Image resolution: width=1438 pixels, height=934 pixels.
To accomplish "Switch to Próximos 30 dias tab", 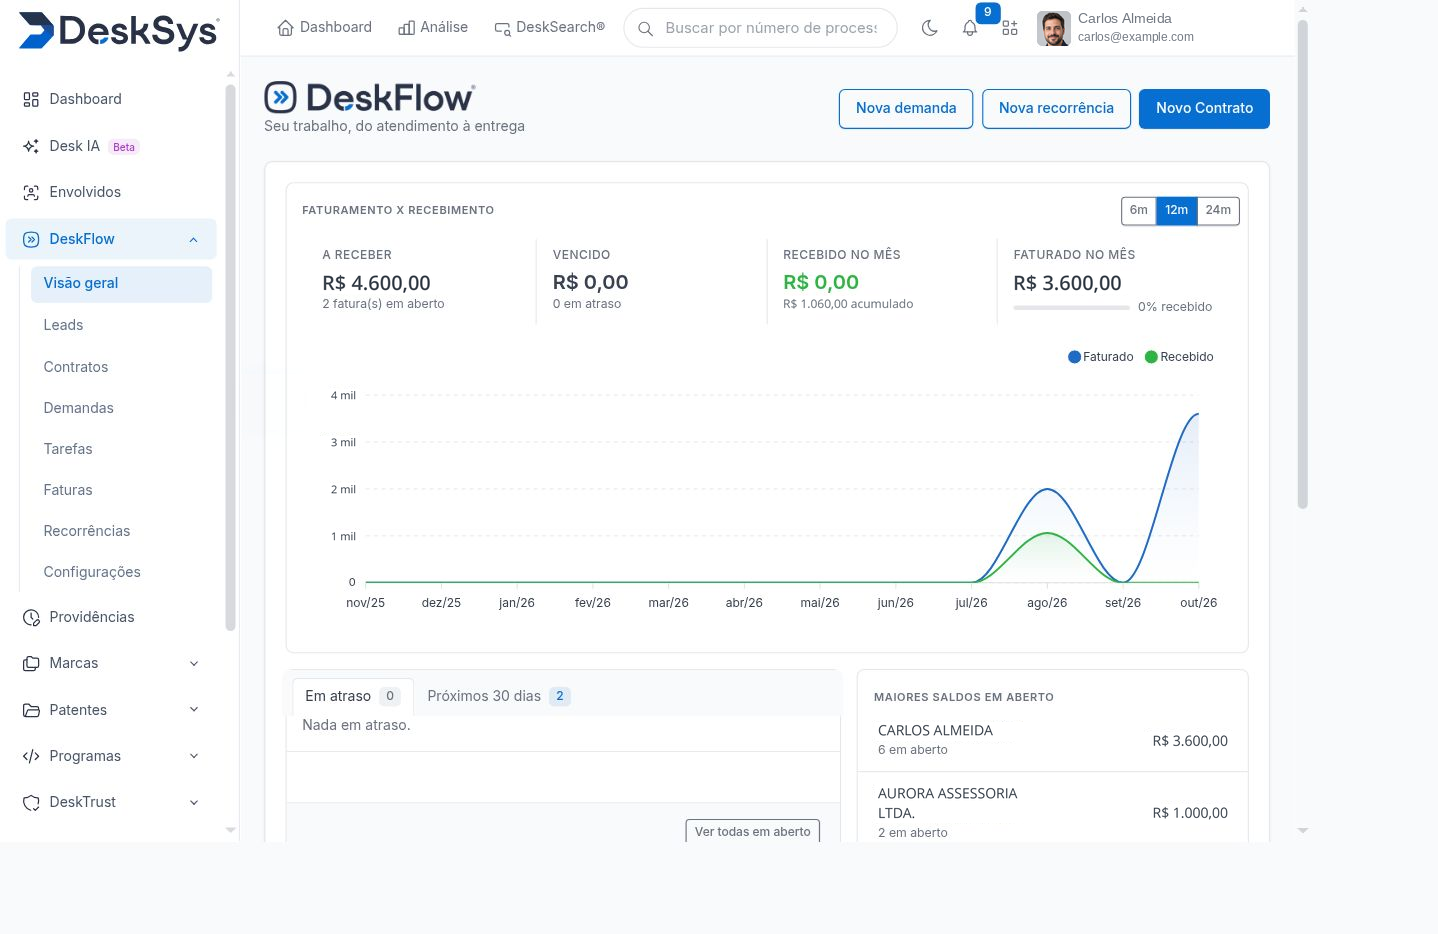I will click(x=499, y=696).
